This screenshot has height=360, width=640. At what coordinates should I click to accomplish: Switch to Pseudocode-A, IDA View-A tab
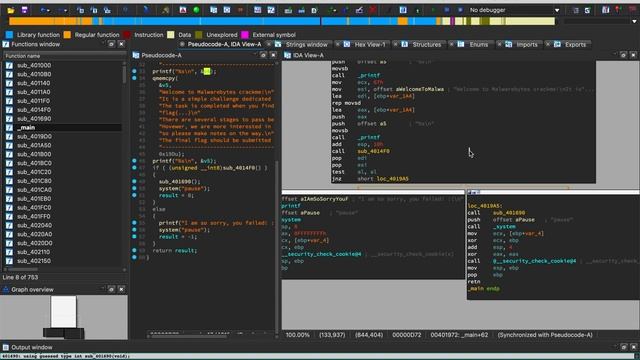click(224, 44)
